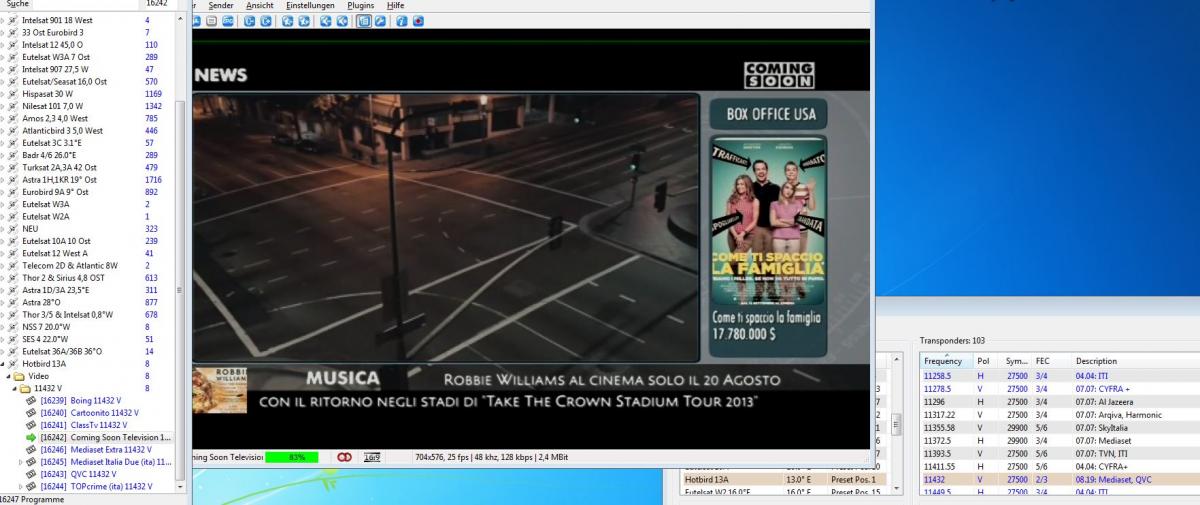This screenshot has height=505, width=1200.
Task: Expand the TOPcrime (ita) channel entry
Action: (20, 486)
